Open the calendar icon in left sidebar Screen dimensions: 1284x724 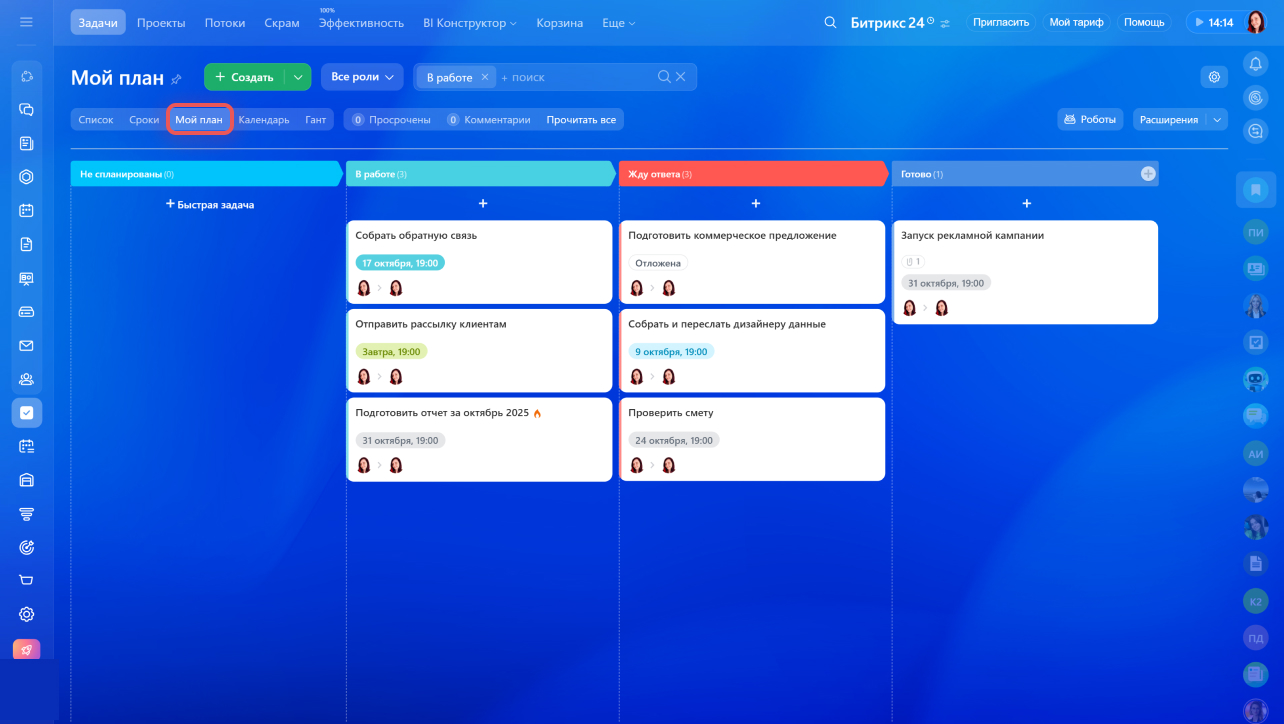[27, 210]
